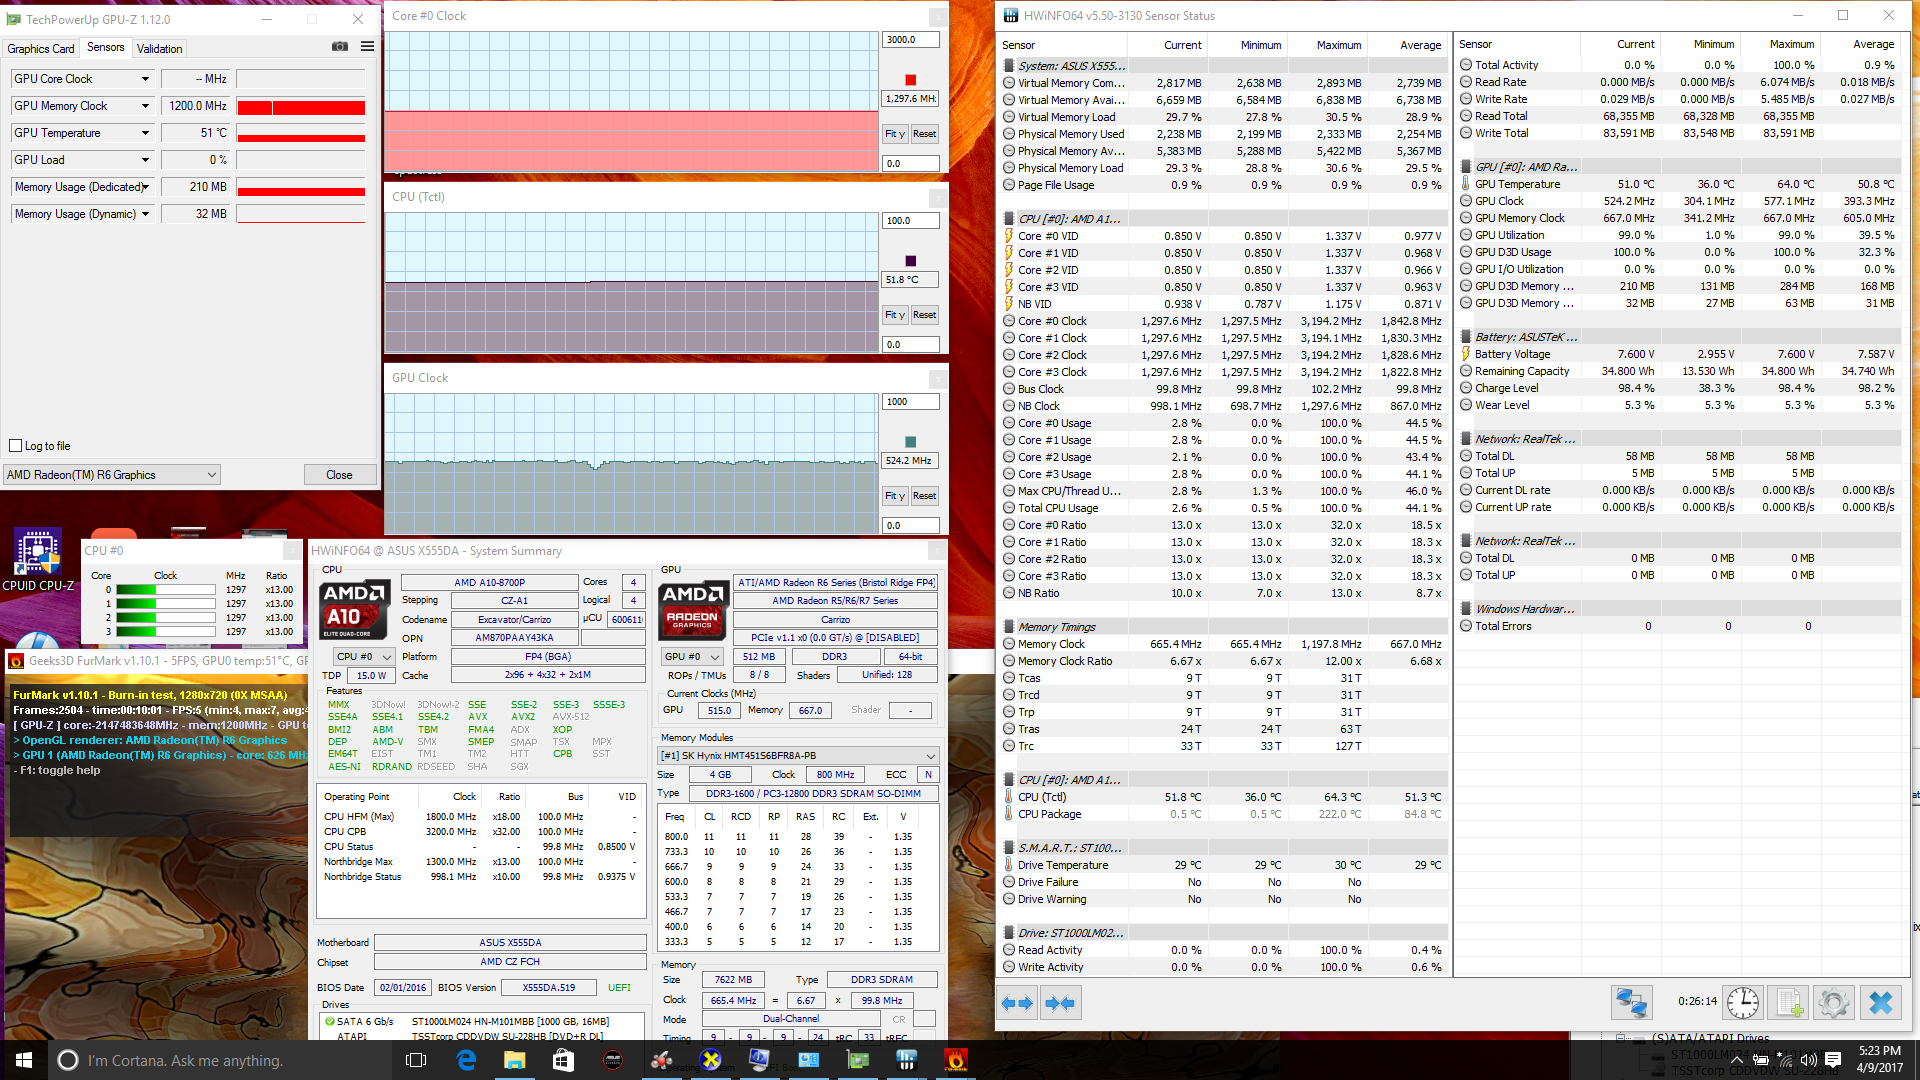
Task: Click the 3000.0 max field of Core #0 graph
Action: 911,40
